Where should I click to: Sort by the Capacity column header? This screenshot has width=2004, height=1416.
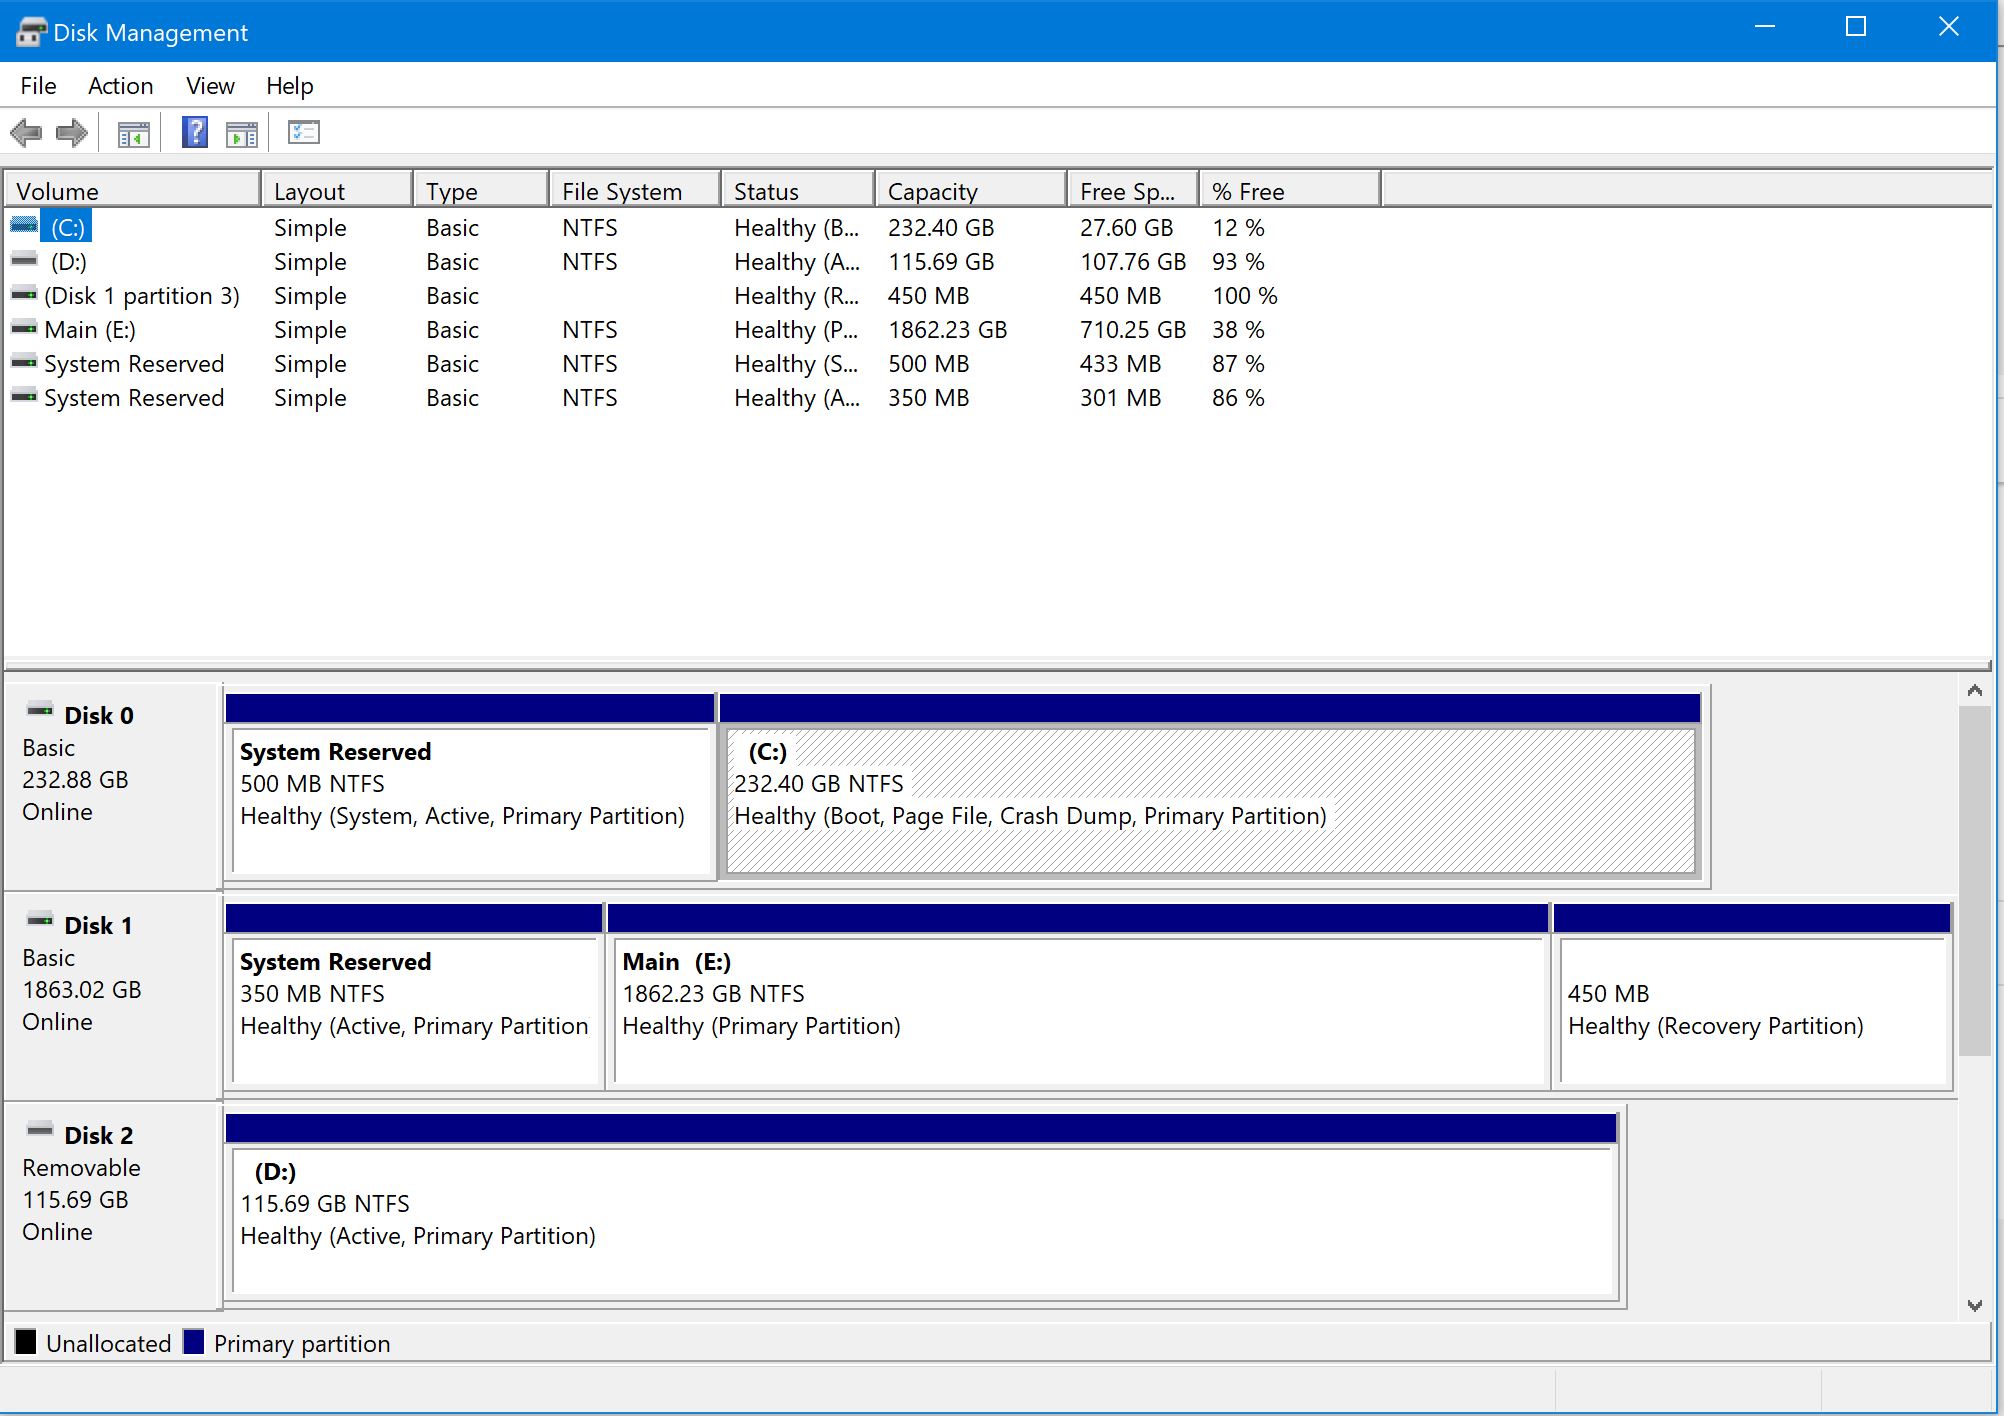[x=971, y=191]
